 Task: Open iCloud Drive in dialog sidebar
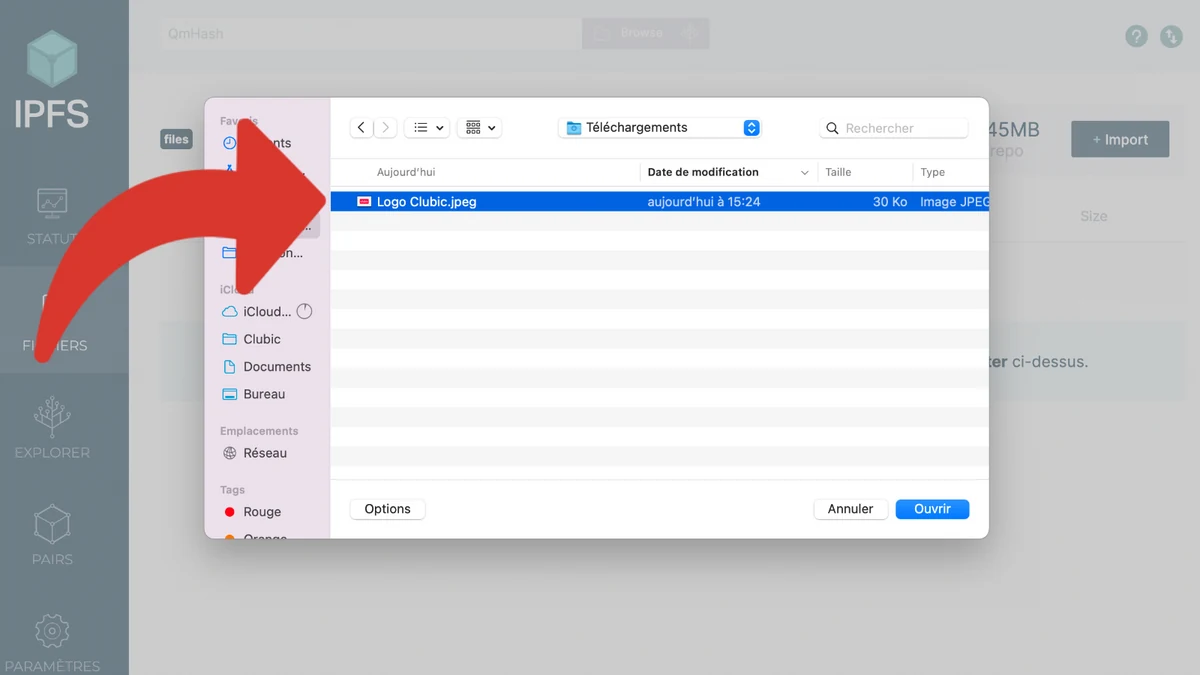tap(267, 312)
